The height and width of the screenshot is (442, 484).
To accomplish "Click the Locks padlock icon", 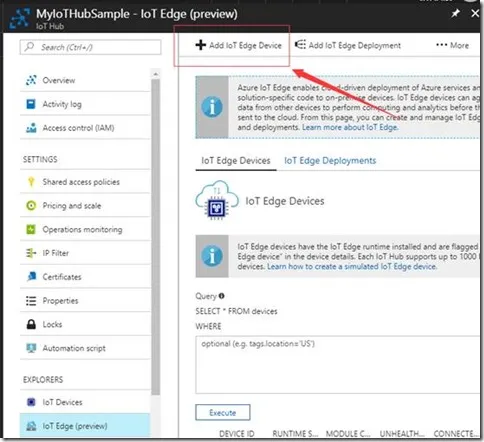I will 31,324.
